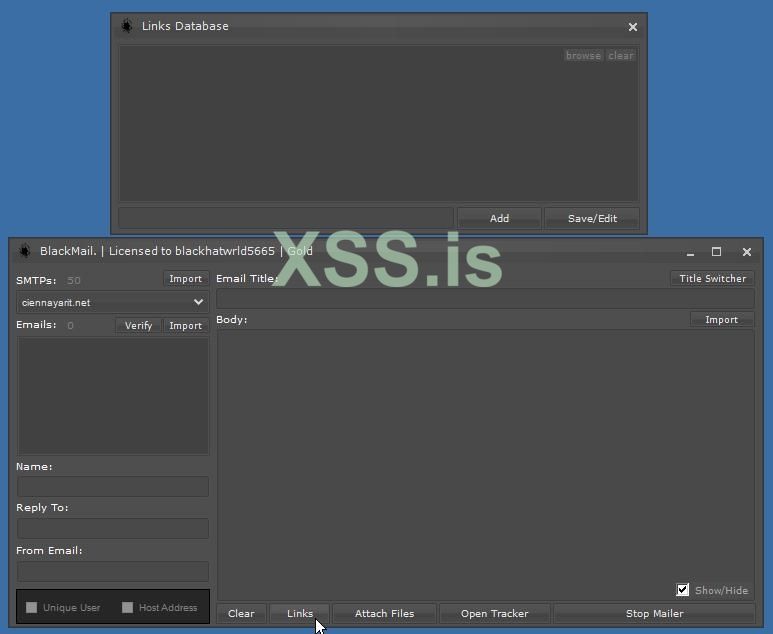This screenshot has height=634, width=773.
Task: Click the Clear button below the body
Action: pyautogui.click(x=241, y=614)
